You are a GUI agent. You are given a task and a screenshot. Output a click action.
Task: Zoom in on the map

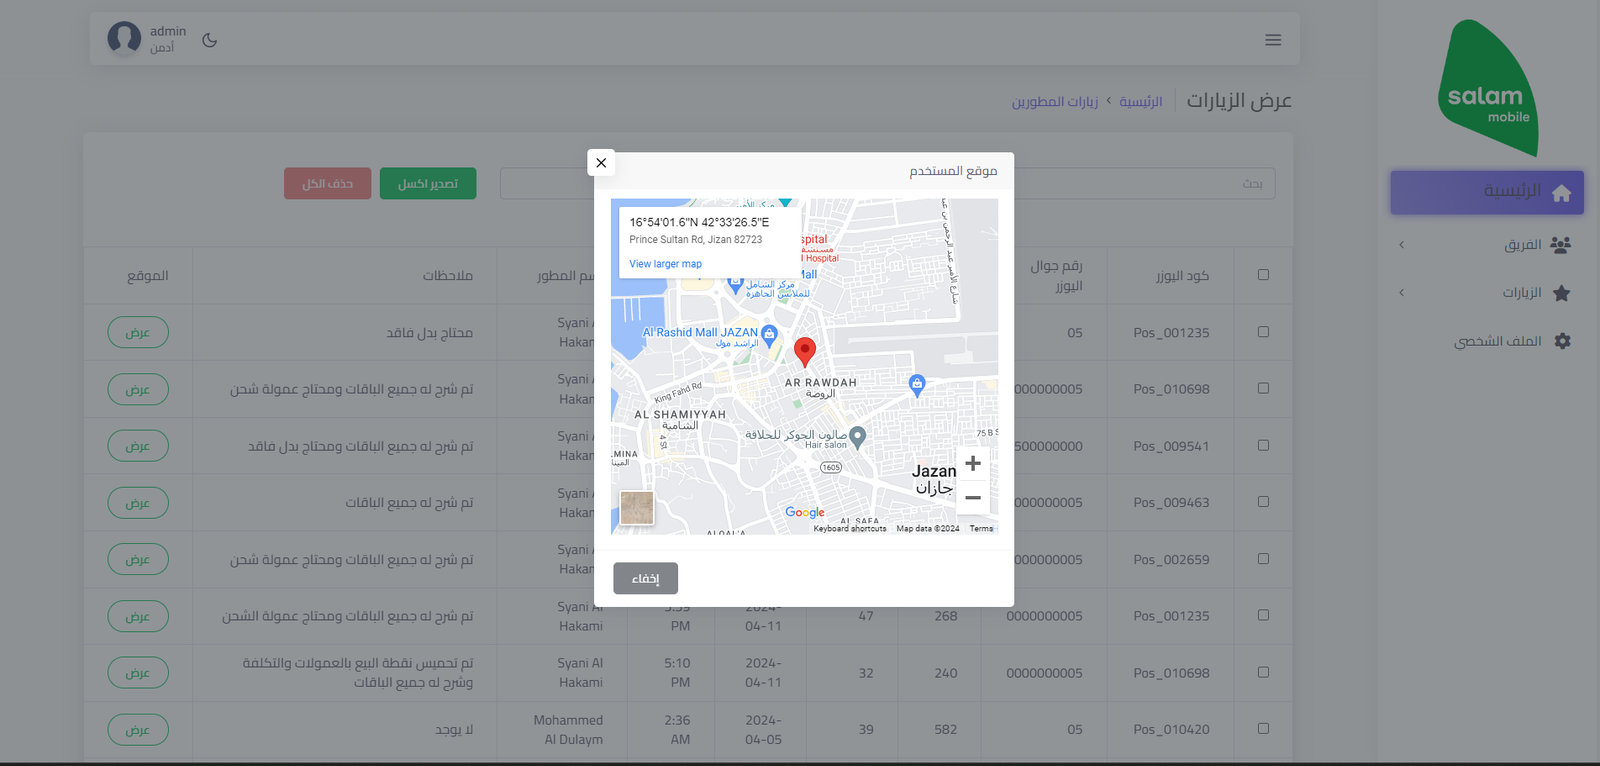(973, 463)
